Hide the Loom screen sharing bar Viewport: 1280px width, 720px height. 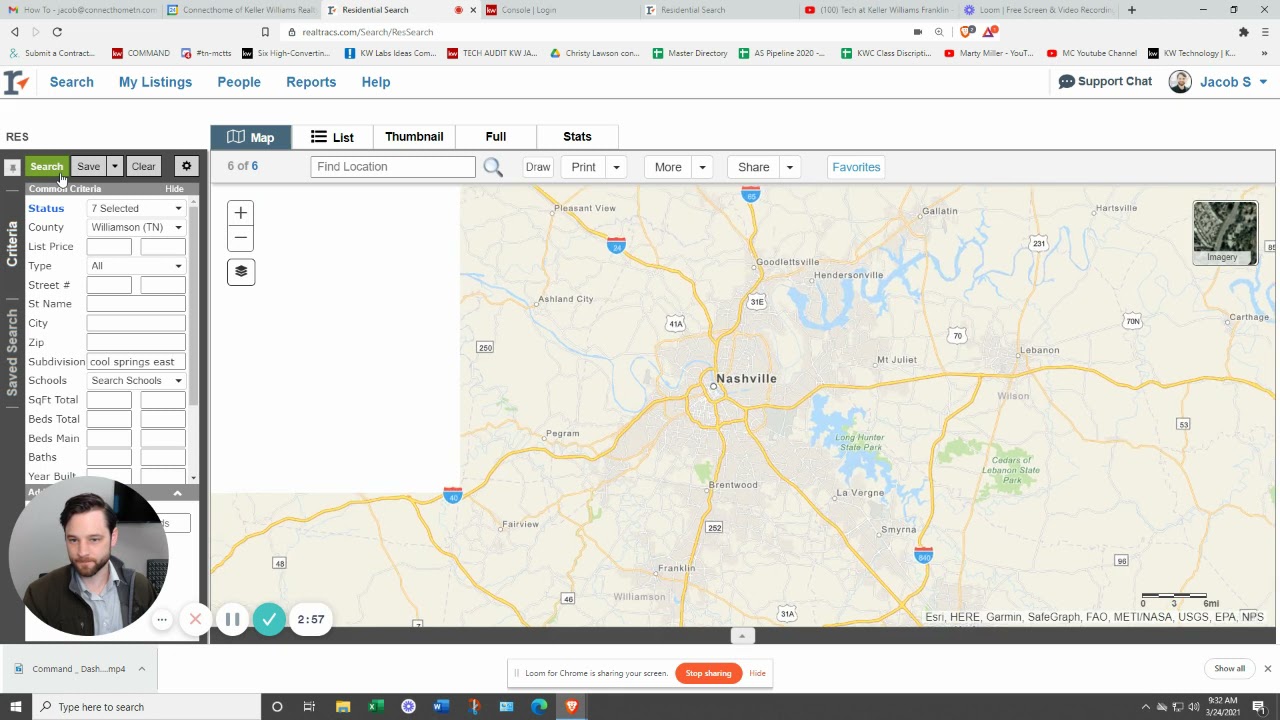[x=757, y=673]
